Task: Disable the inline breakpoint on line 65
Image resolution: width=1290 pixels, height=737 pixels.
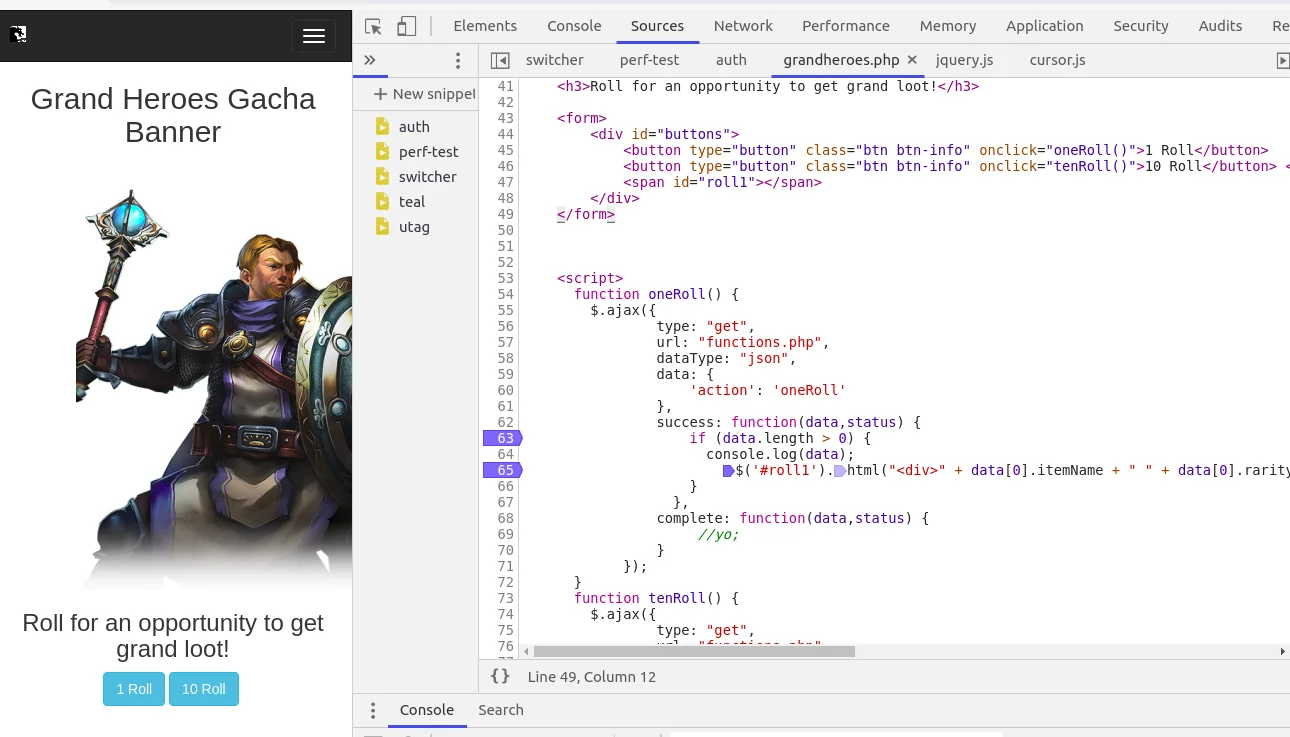Action: (727, 470)
